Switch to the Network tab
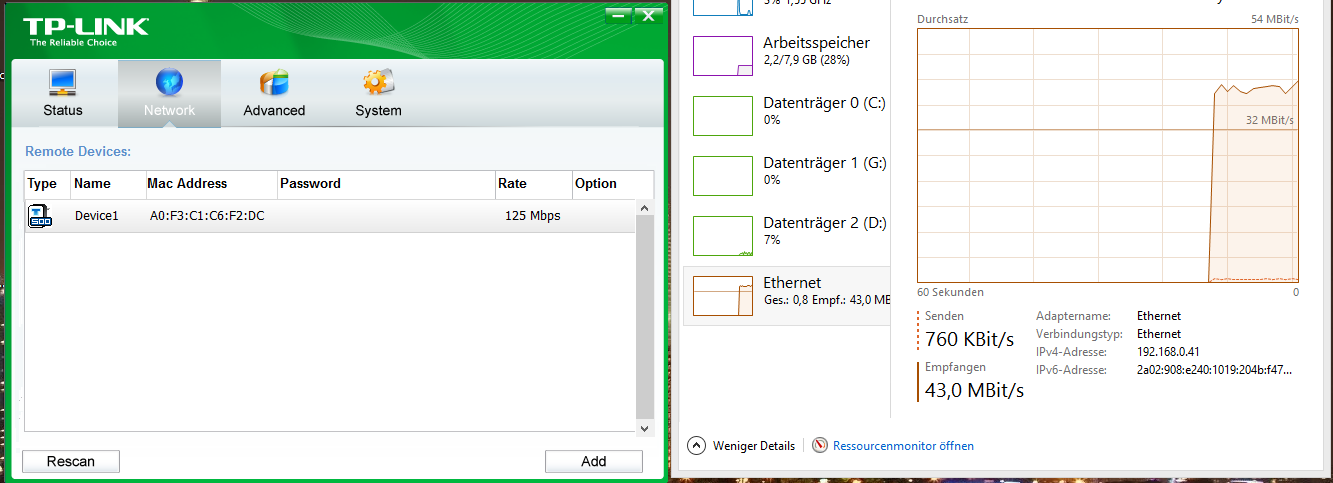Image resolution: width=1333 pixels, height=483 pixels. pyautogui.click(x=169, y=94)
